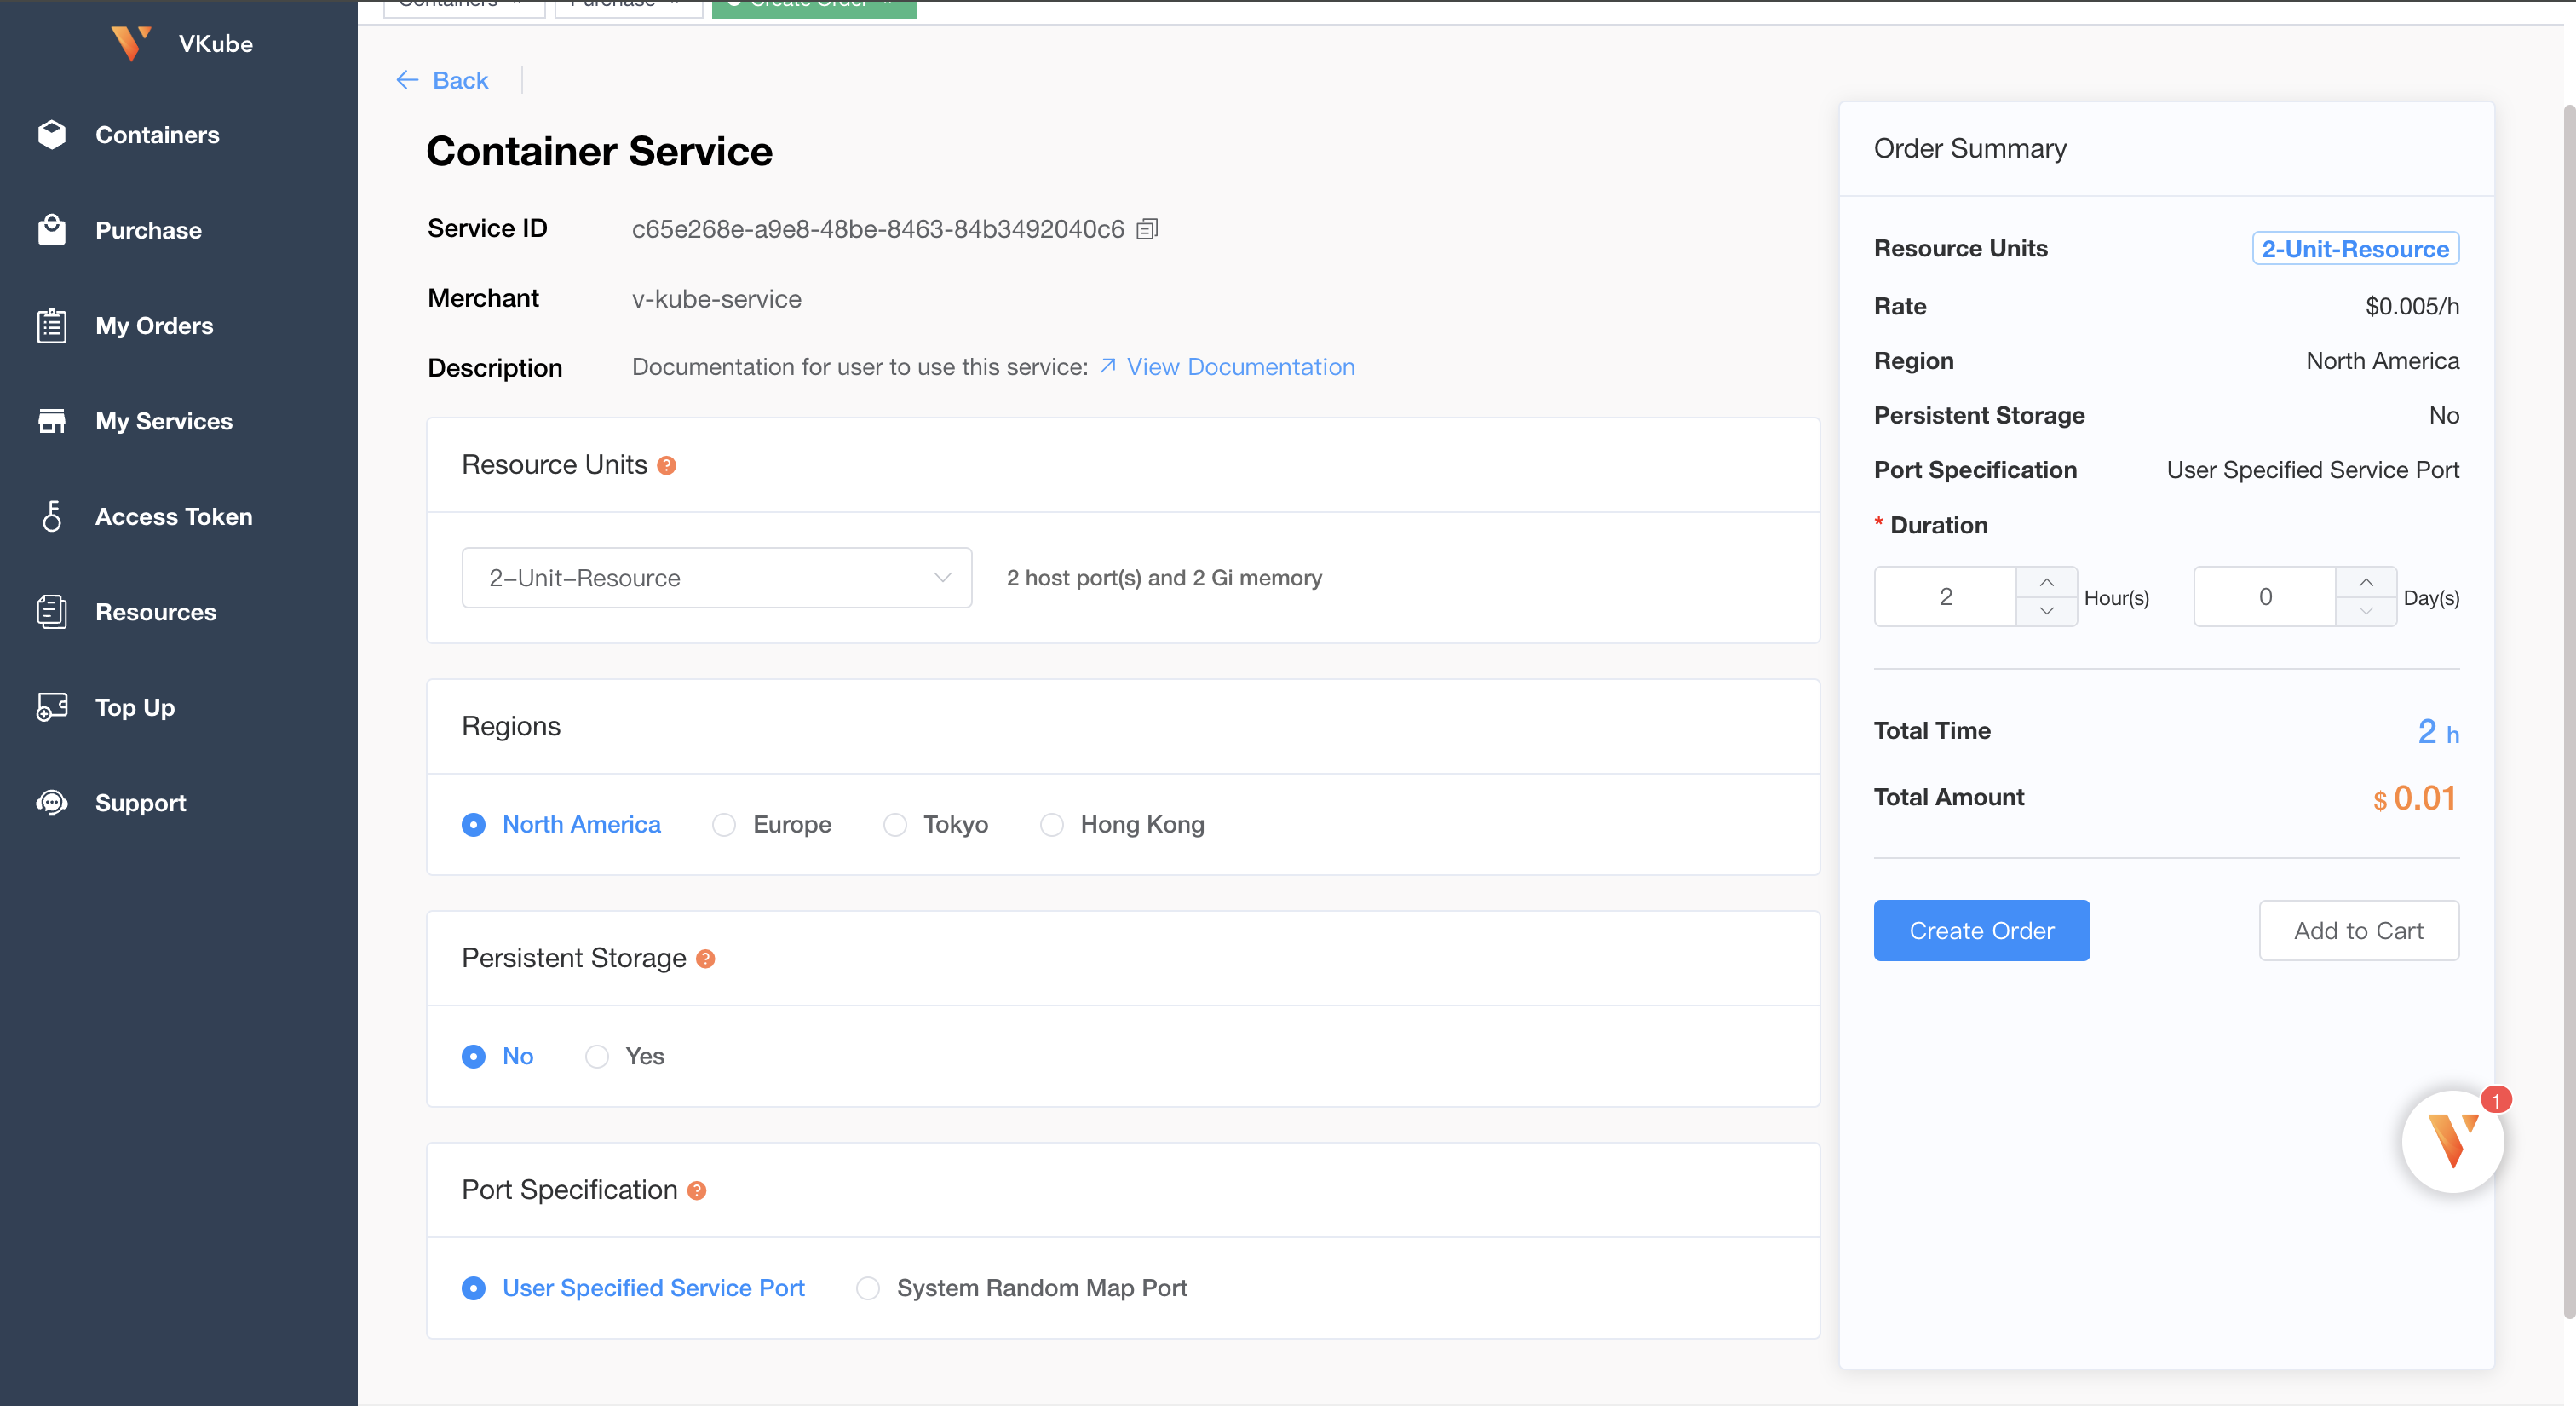Click the Total Time value 2 h
2576x1406 pixels.
coord(2438,731)
